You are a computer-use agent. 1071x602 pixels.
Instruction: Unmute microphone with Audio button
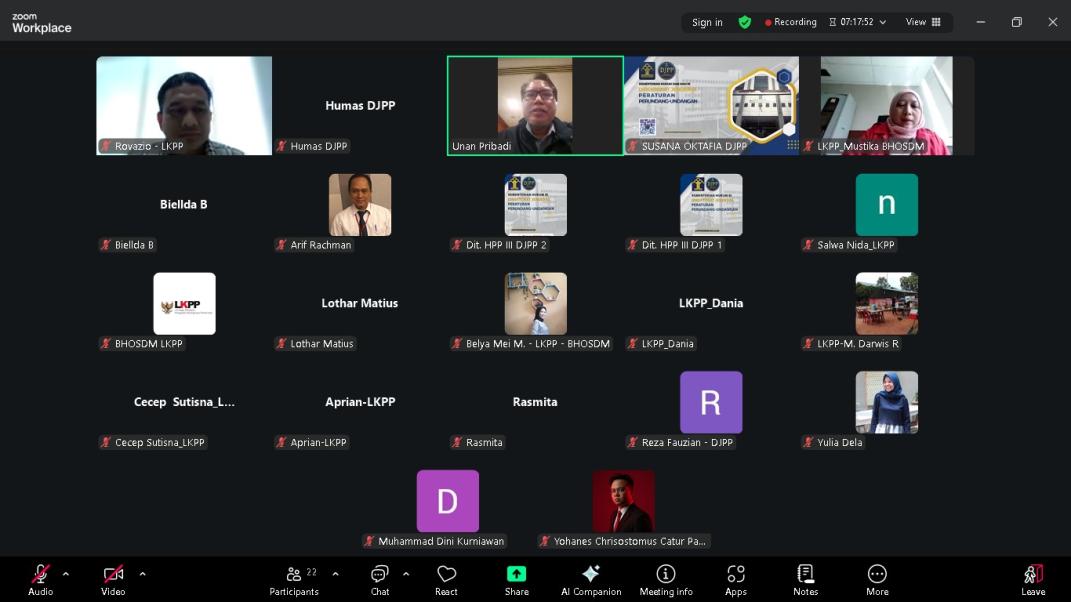[x=40, y=574]
